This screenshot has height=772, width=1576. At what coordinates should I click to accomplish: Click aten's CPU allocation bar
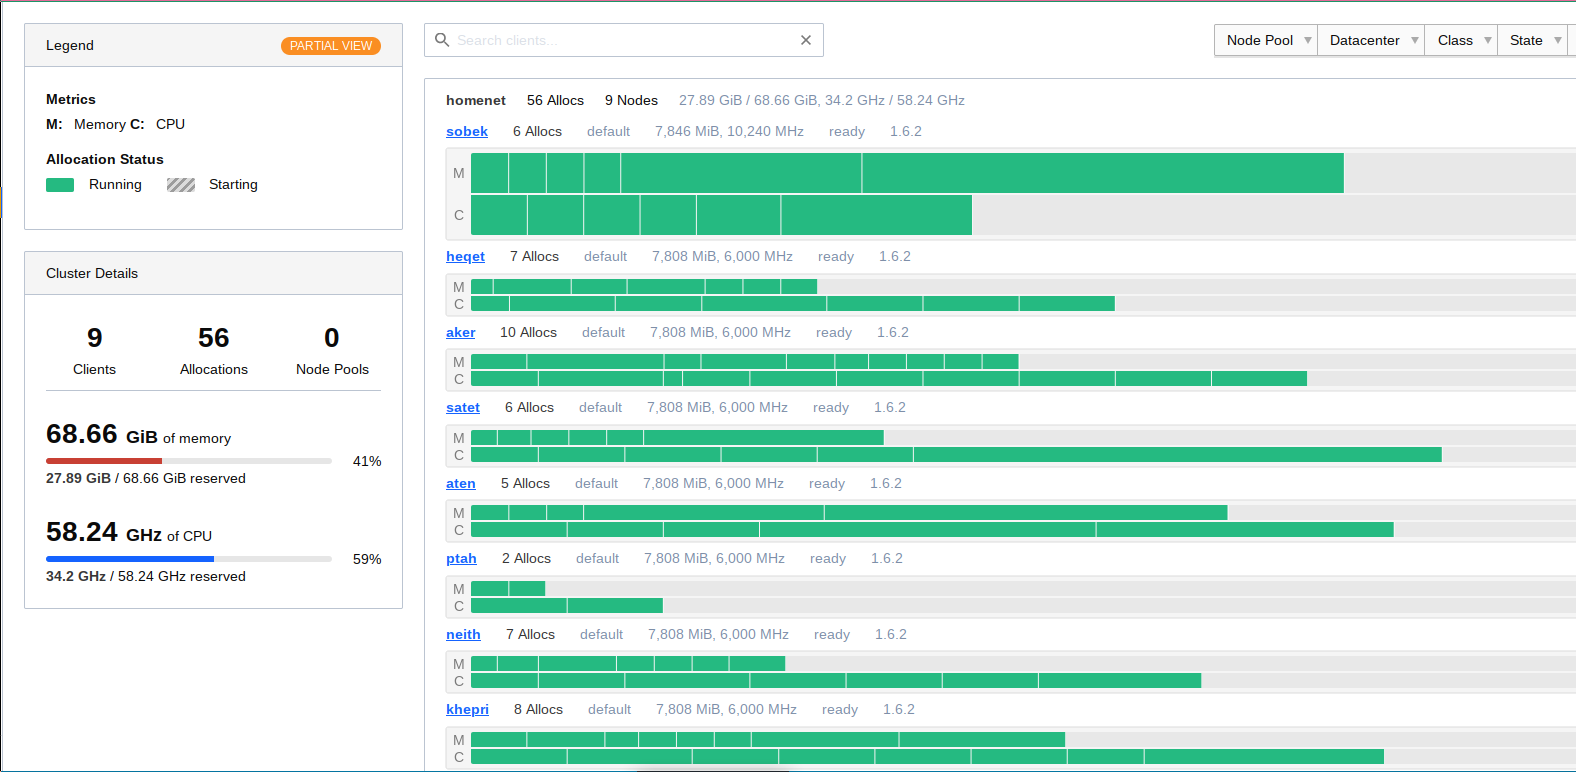click(x=932, y=530)
